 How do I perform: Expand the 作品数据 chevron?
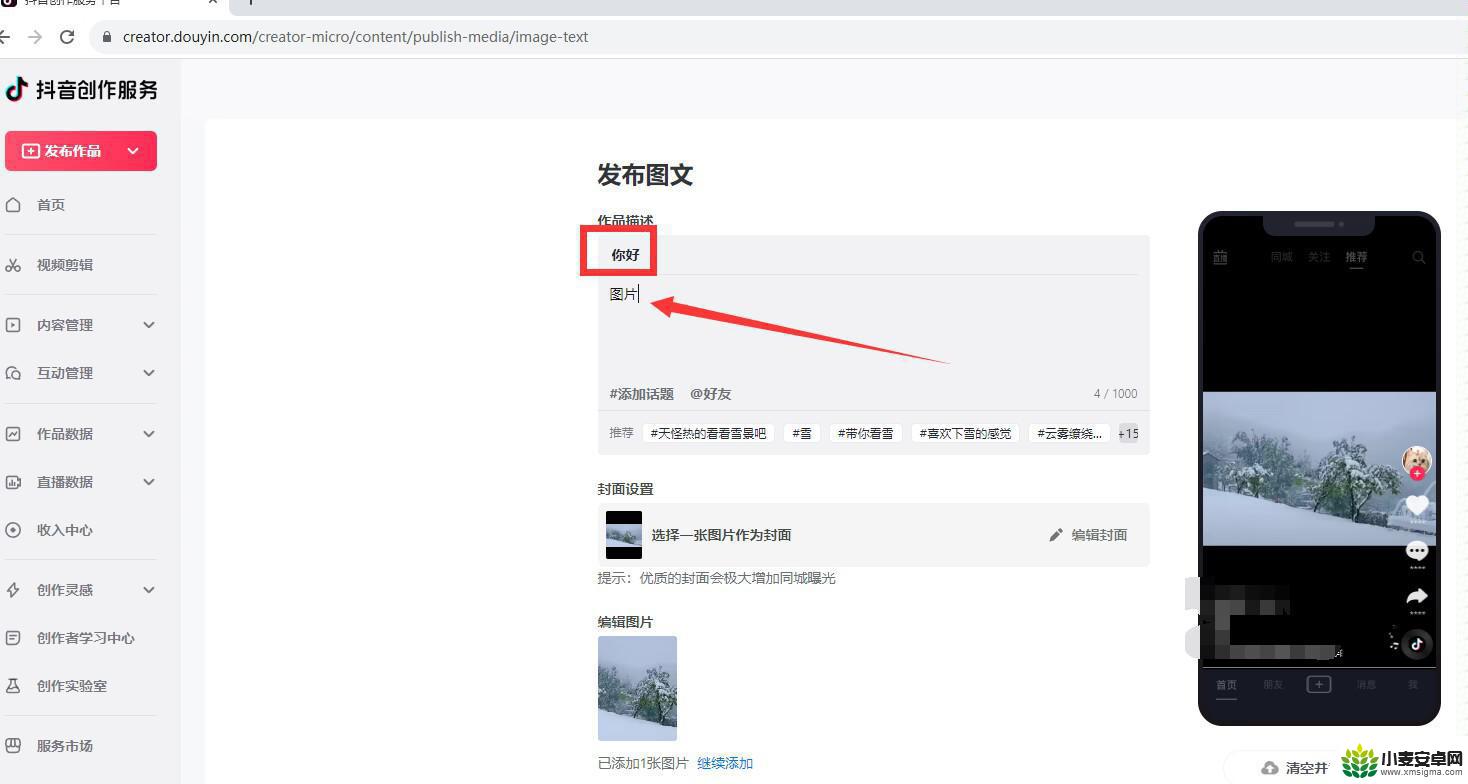(x=149, y=434)
